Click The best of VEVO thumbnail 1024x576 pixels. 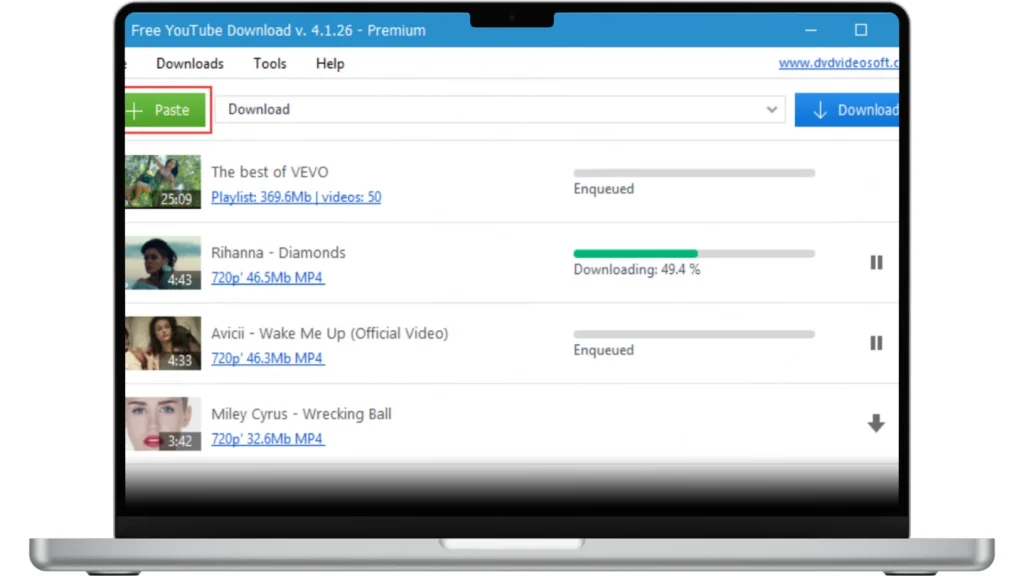coord(163,181)
